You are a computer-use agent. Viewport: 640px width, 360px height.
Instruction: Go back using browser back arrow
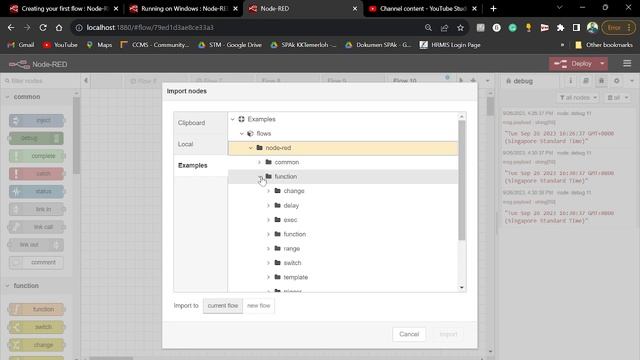[x=11, y=27]
